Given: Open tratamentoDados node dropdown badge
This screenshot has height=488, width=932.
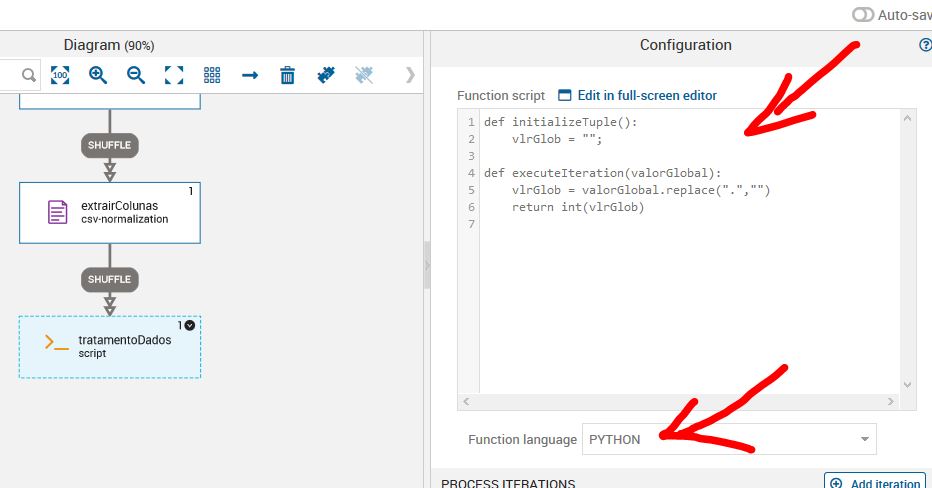Looking at the screenshot, I should pos(190,325).
